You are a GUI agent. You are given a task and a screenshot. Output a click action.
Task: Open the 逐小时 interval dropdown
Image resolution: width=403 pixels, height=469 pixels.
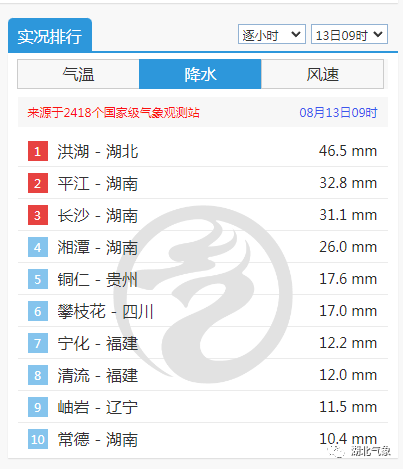[272, 34]
